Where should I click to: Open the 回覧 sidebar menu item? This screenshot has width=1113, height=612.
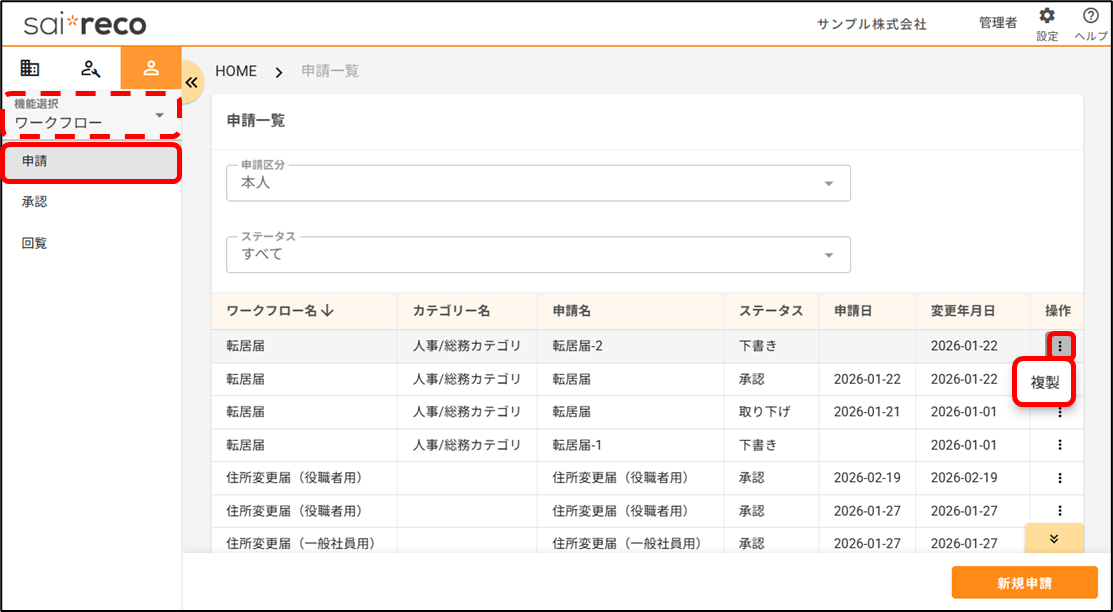coord(35,243)
